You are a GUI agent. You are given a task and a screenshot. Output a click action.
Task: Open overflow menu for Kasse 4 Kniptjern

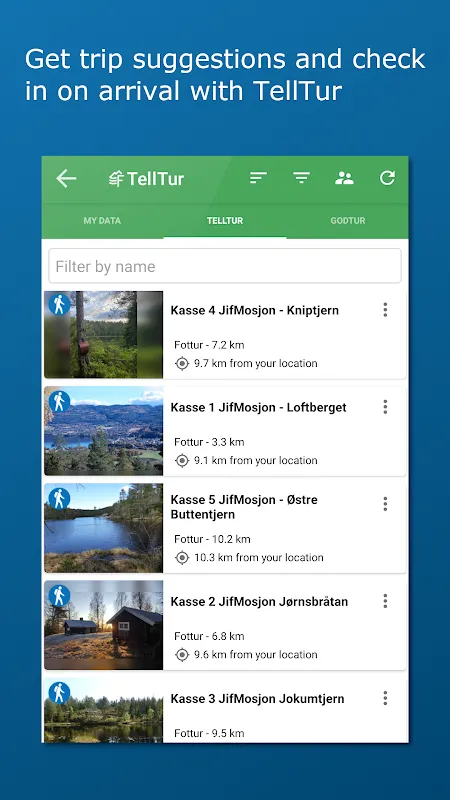point(385,310)
